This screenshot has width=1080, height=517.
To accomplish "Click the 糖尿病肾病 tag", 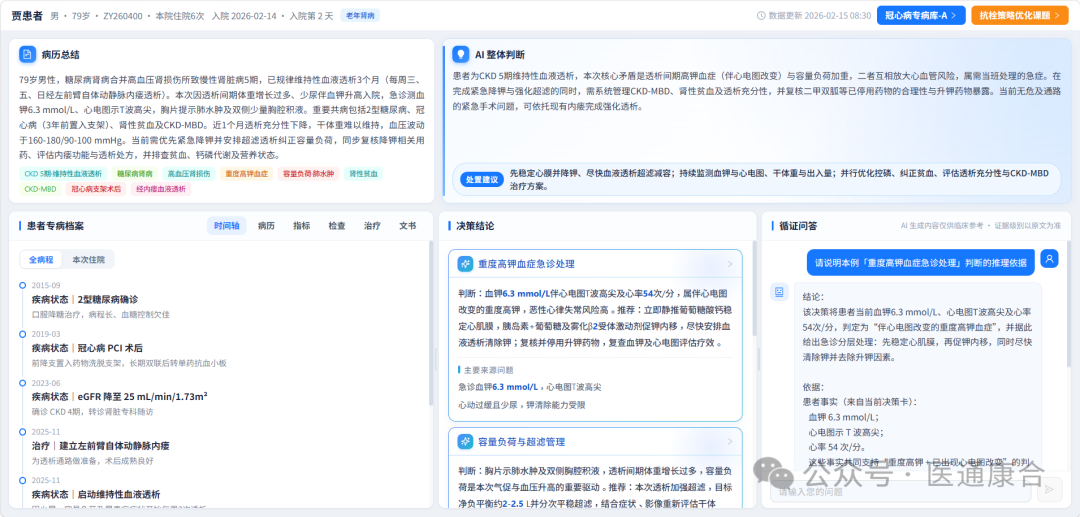I will pos(134,174).
